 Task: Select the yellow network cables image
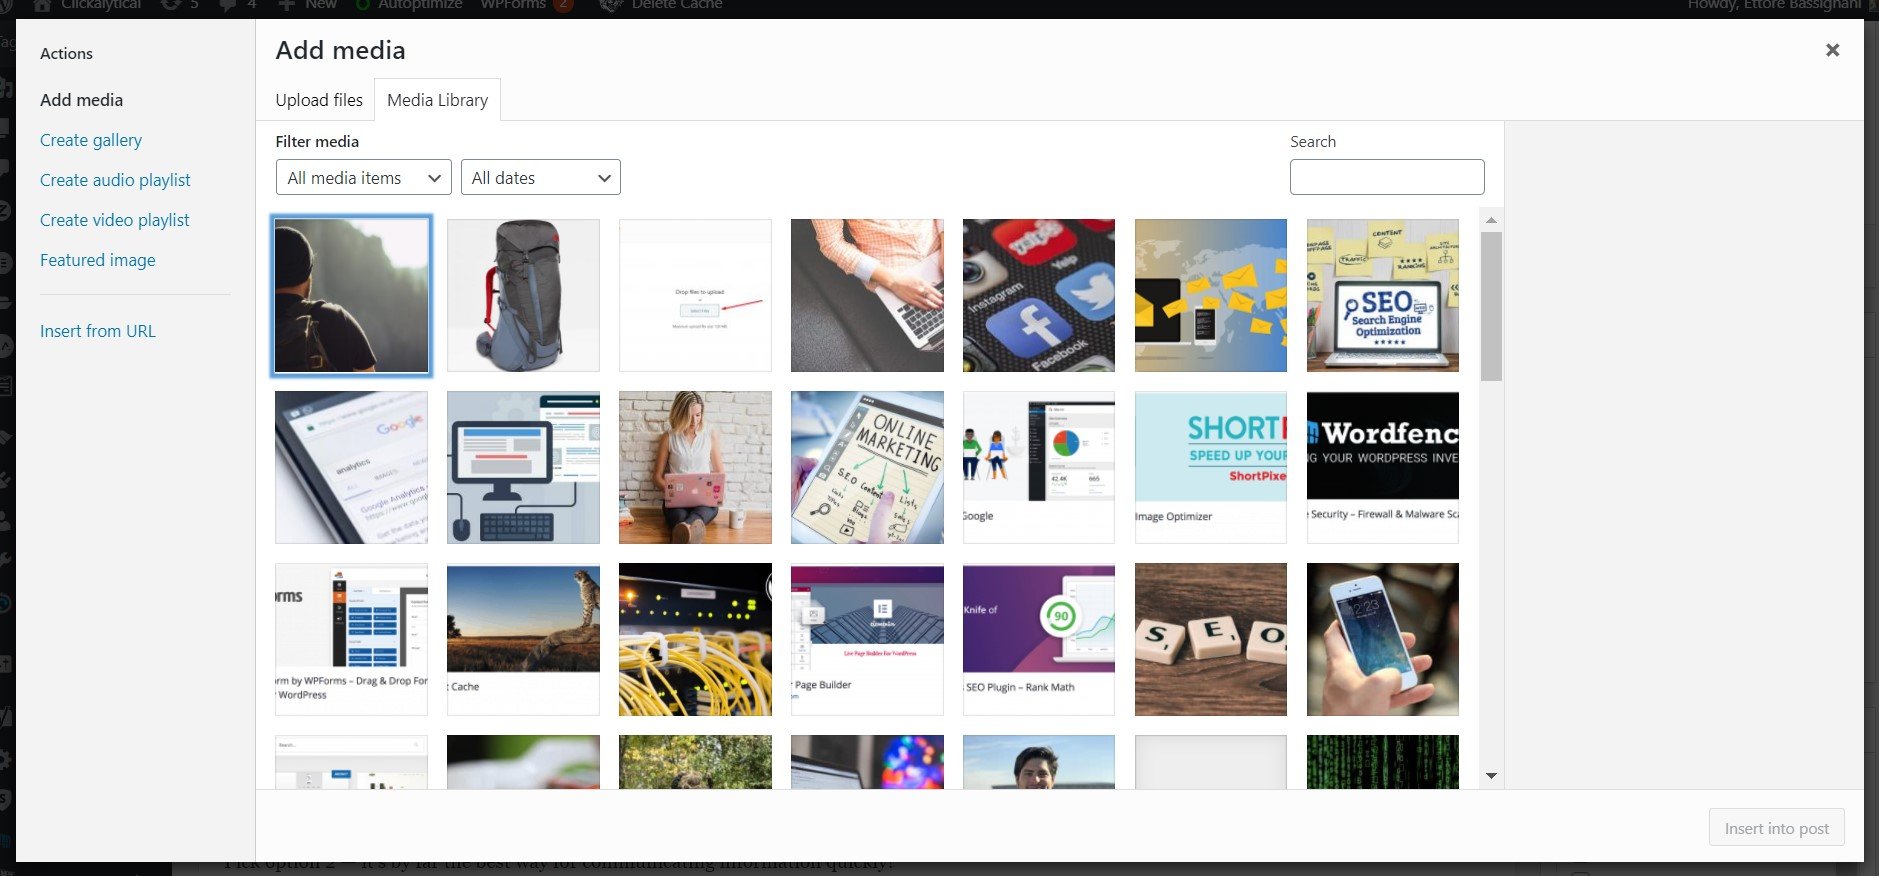pos(695,639)
